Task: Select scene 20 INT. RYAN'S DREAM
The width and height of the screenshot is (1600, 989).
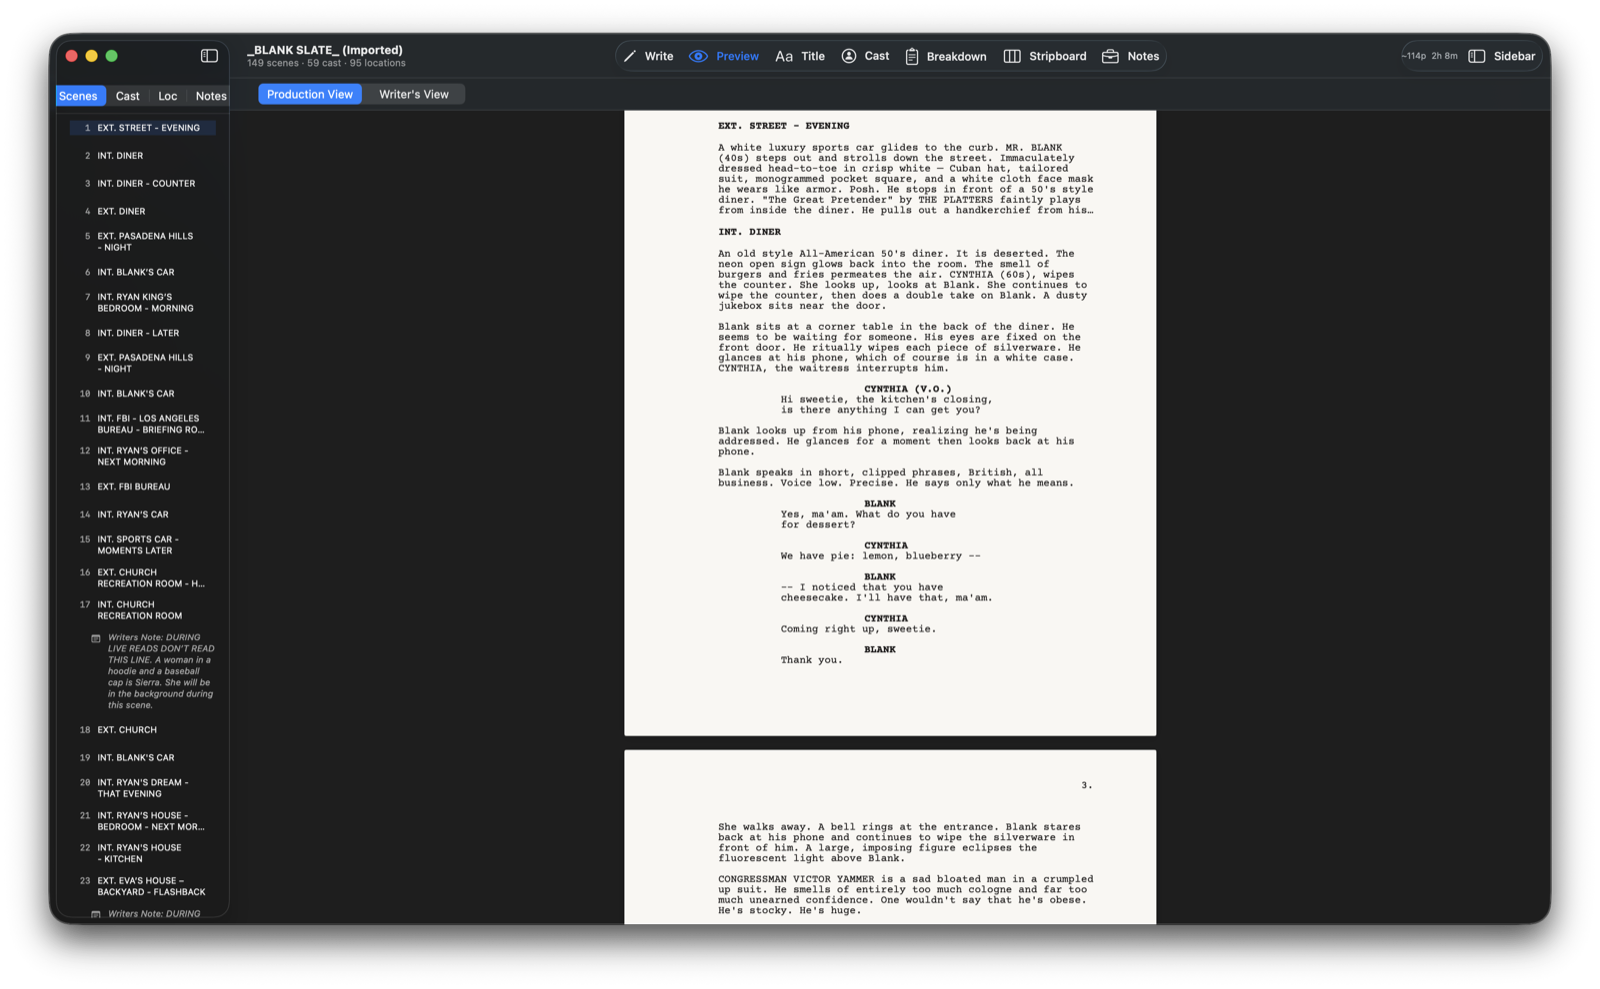Action: tap(143, 788)
